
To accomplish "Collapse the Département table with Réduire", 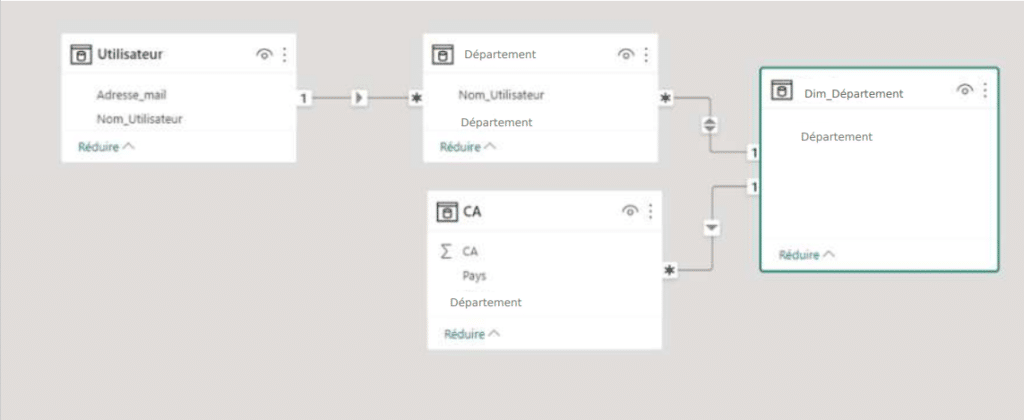I will pyautogui.click(x=468, y=147).
